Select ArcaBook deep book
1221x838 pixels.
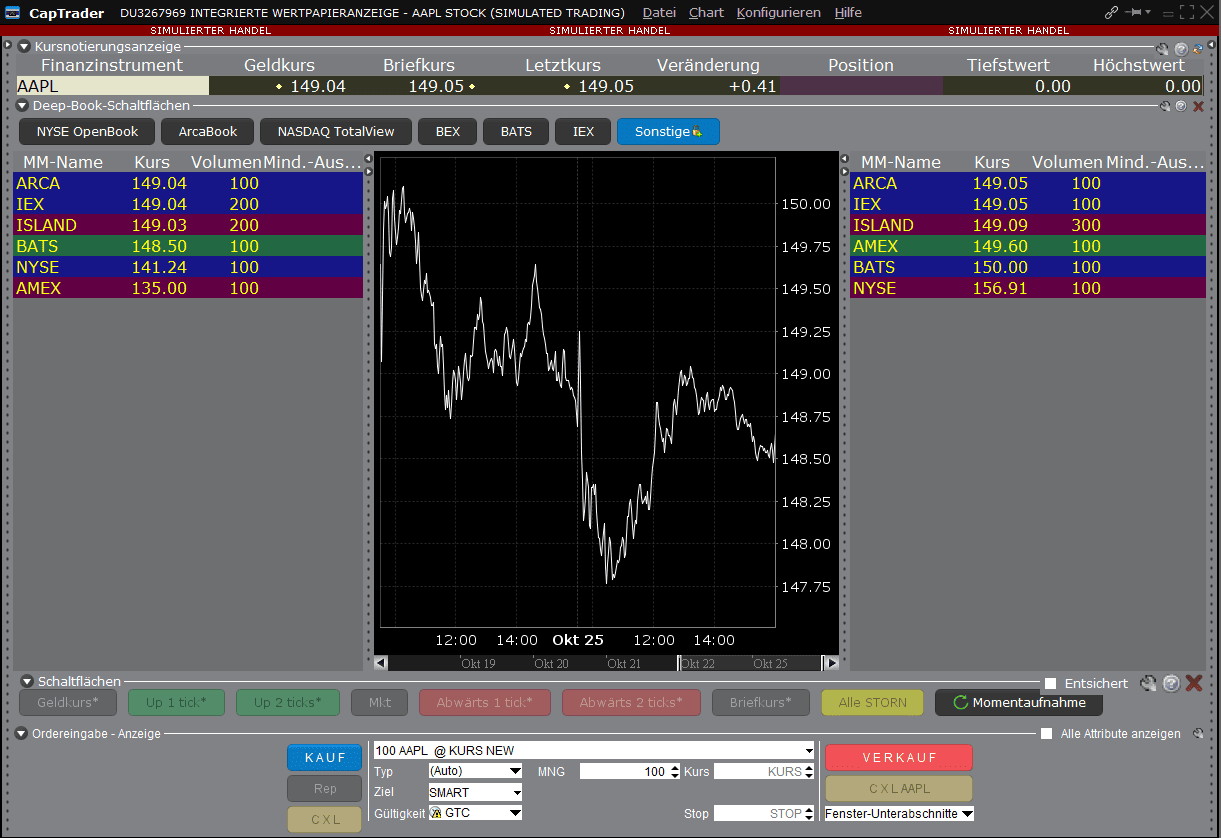pyautogui.click(x=208, y=131)
